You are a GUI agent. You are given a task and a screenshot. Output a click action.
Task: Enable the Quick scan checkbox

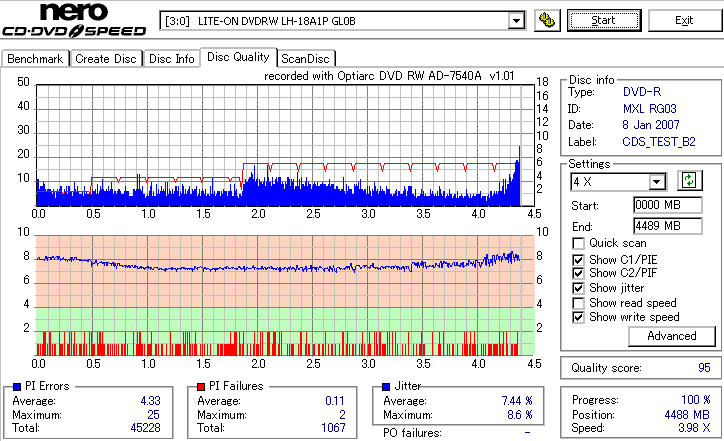pos(578,243)
